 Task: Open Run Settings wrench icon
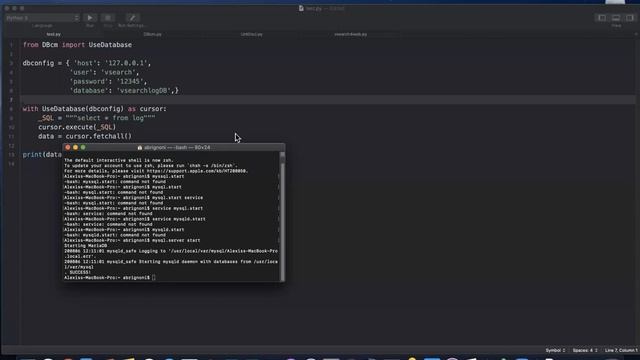[x=132, y=18]
